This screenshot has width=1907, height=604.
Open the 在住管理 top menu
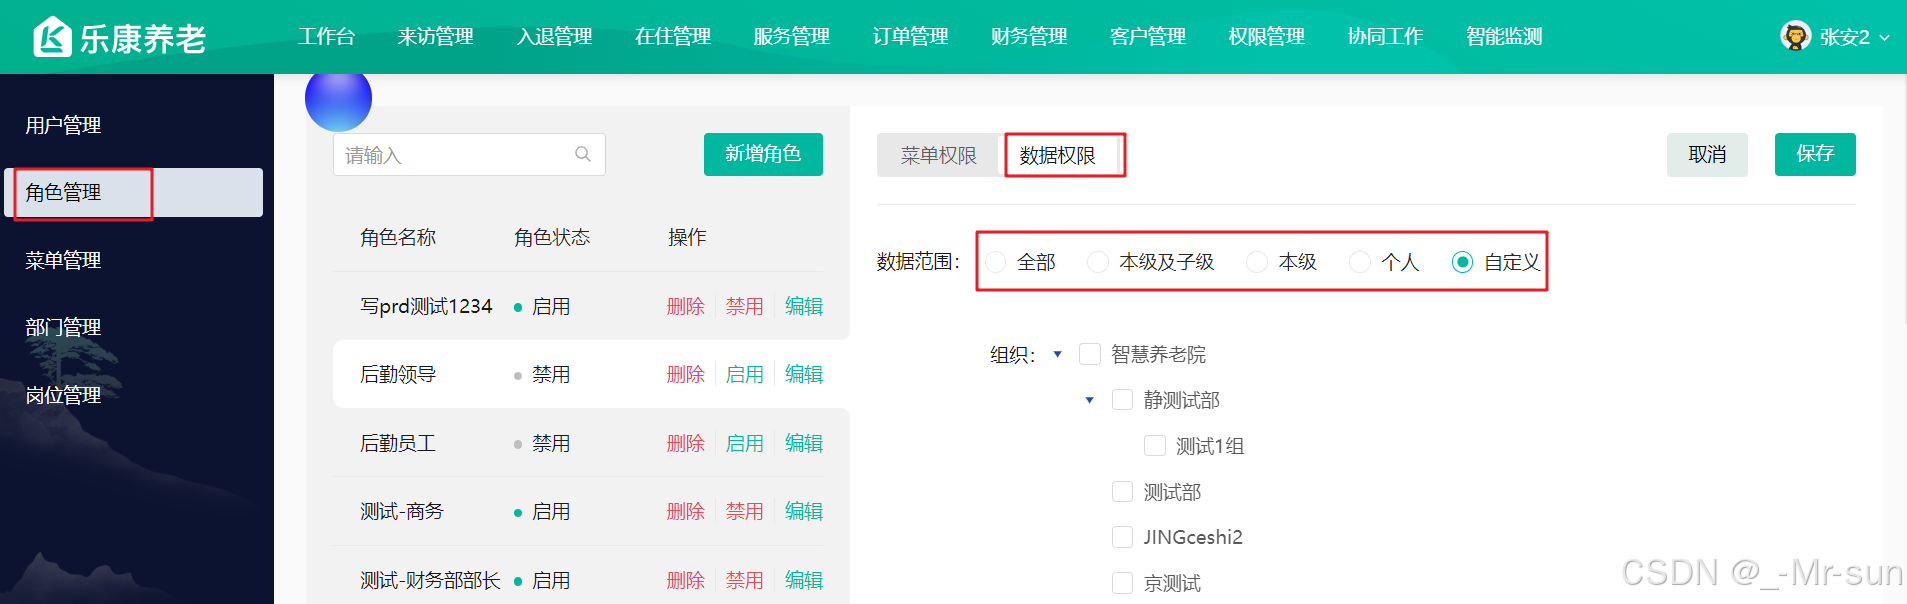click(673, 37)
